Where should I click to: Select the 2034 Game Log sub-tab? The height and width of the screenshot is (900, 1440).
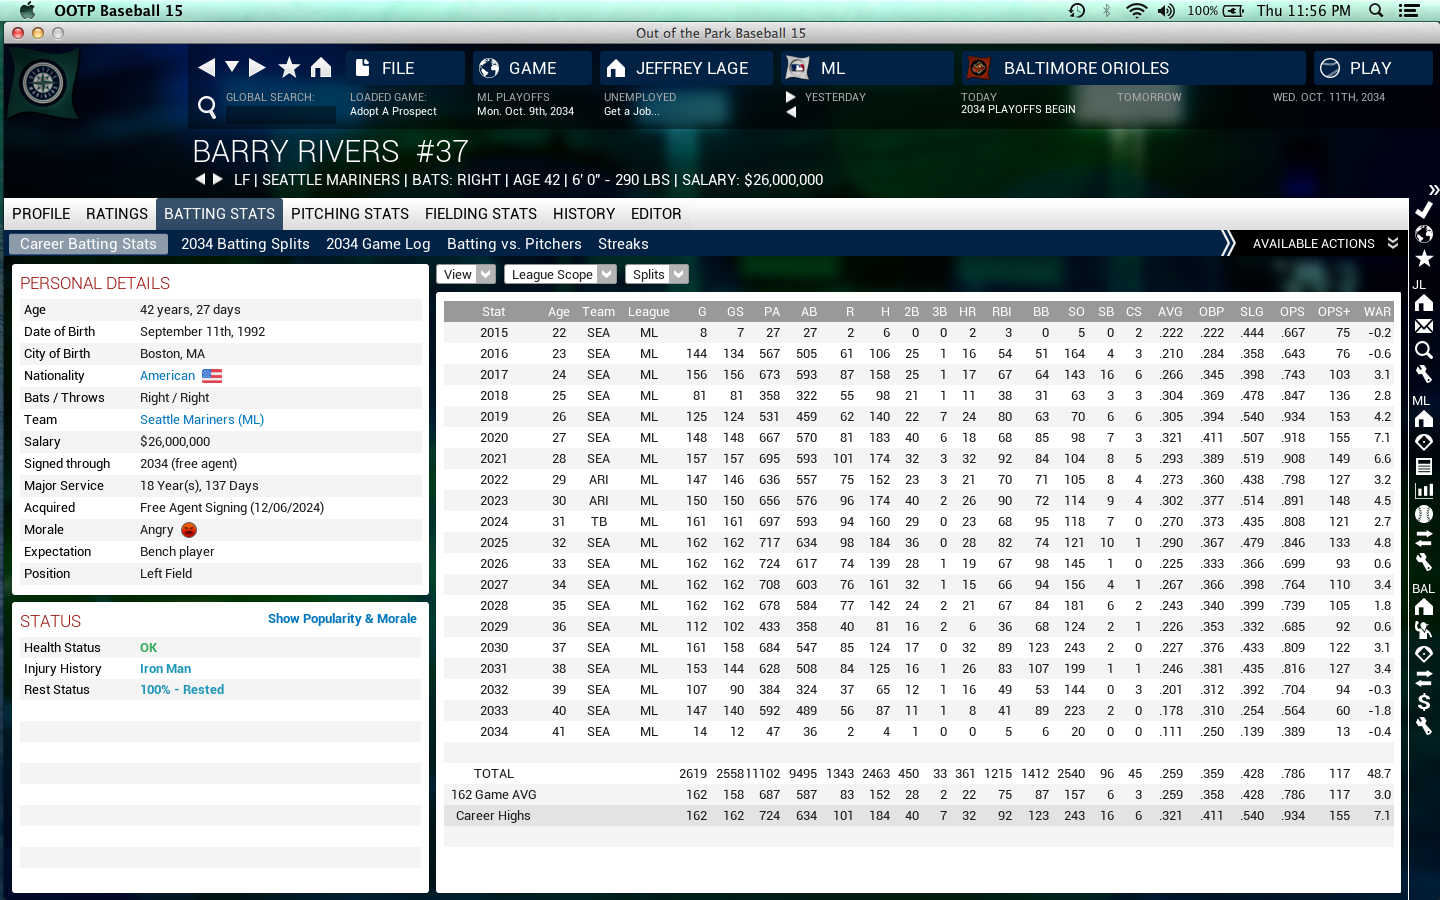(x=378, y=244)
